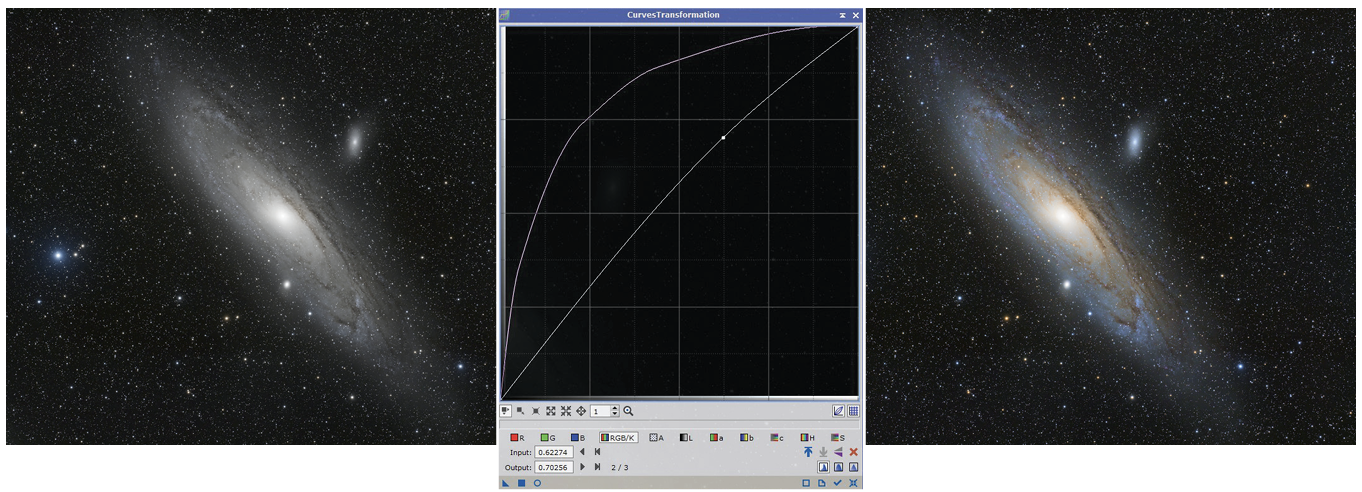Viewport: 1362px width, 492px height.
Task: Go to previous curve point
Action: point(582,452)
